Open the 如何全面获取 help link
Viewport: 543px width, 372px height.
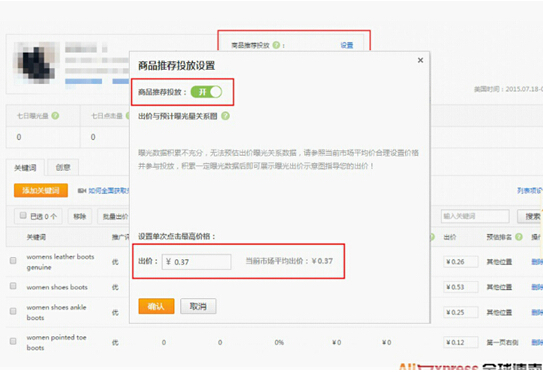tap(108, 191)
